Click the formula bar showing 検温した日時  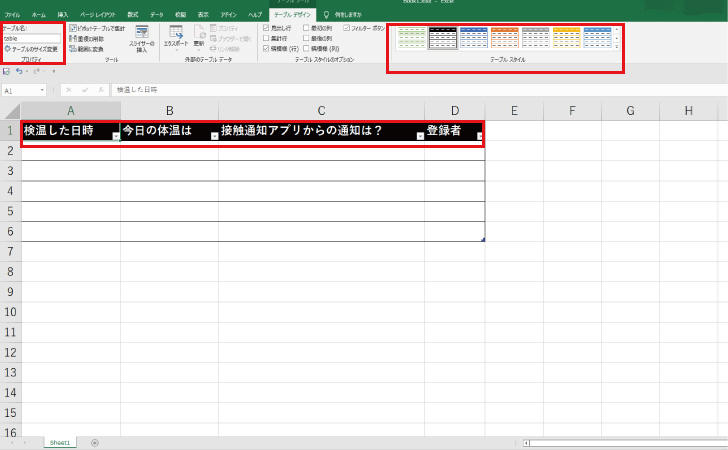(x=418, y=90)
